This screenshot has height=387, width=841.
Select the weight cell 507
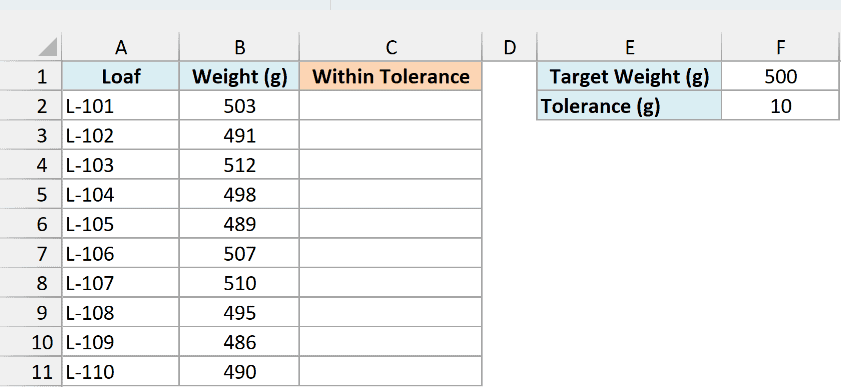click(239, 253)
